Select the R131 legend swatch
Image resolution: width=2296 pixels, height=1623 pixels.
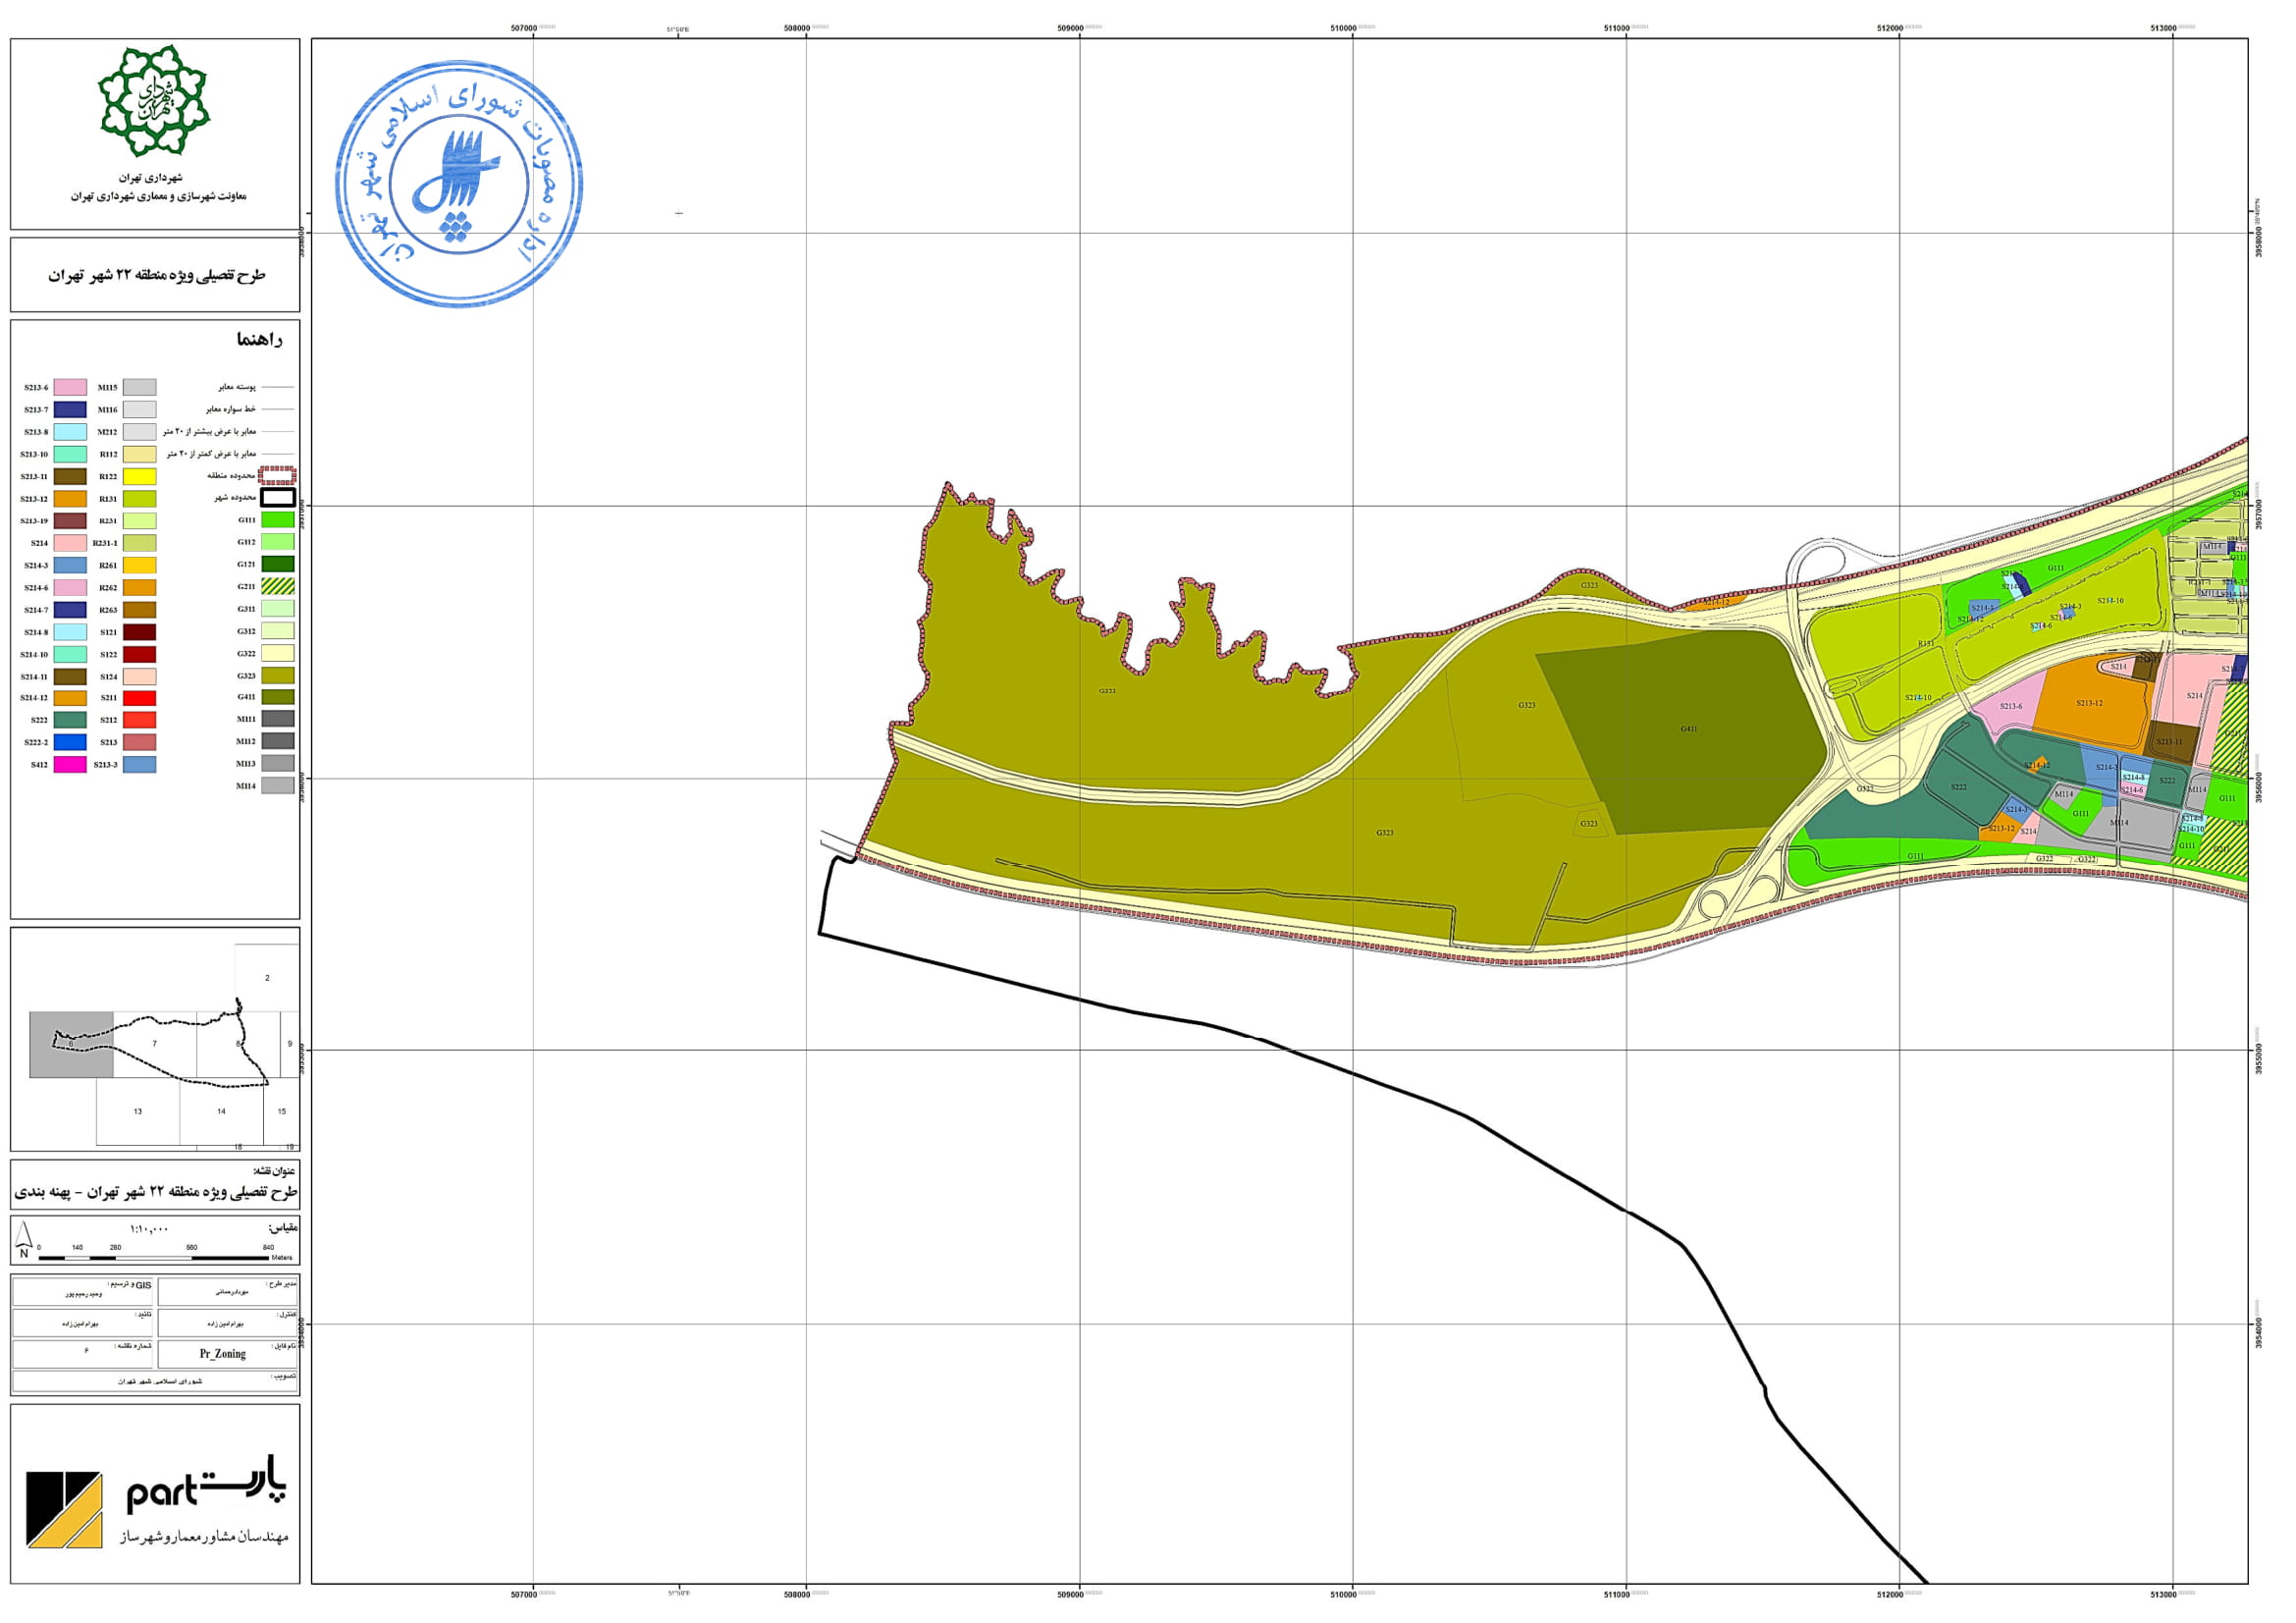click(x=139, y=498)
